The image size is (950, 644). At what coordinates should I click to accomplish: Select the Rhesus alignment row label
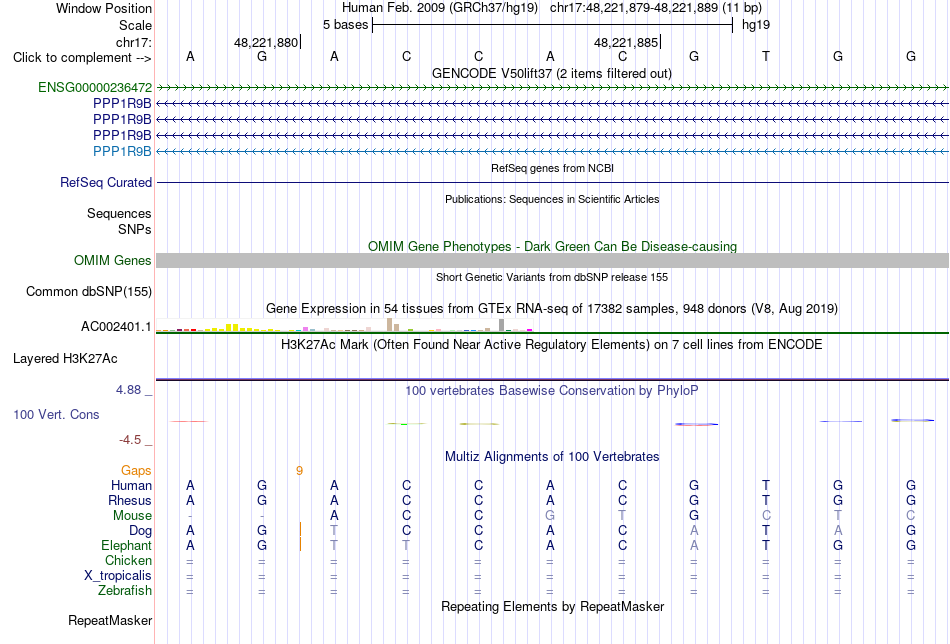point(130,501)
